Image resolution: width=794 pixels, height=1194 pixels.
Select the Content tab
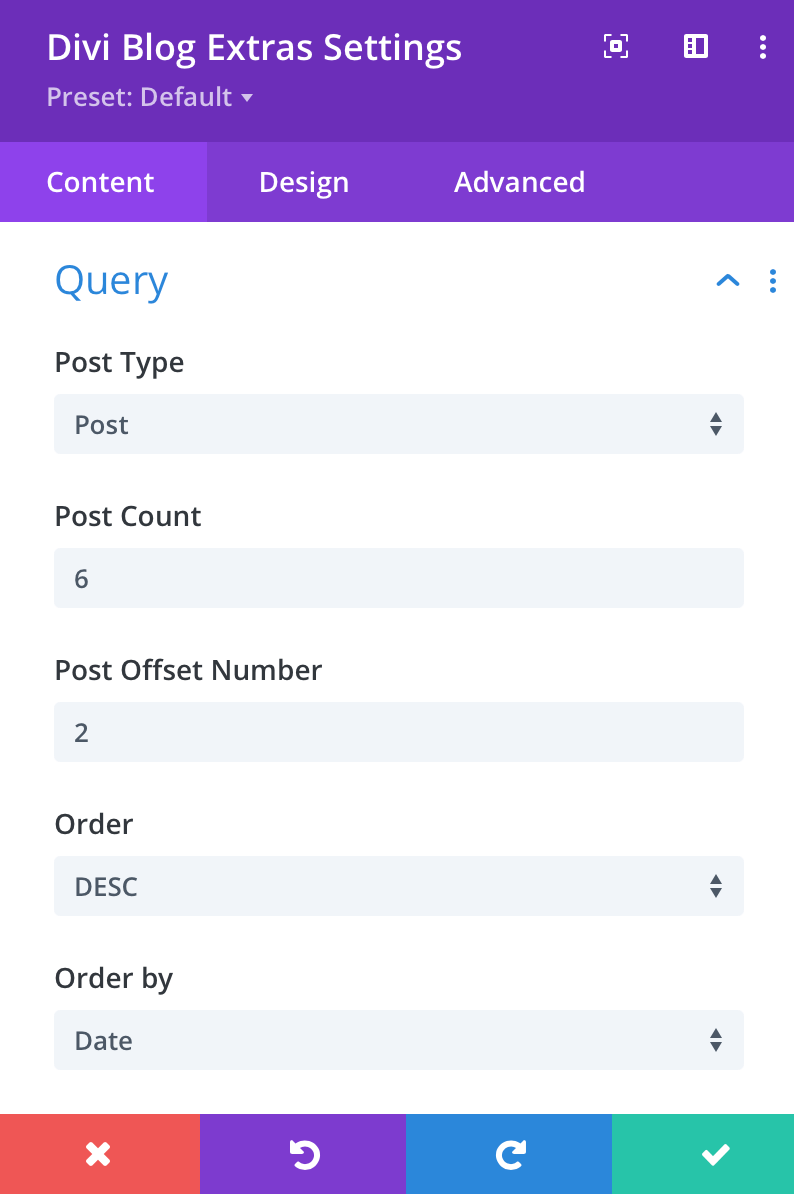[100, 182]
